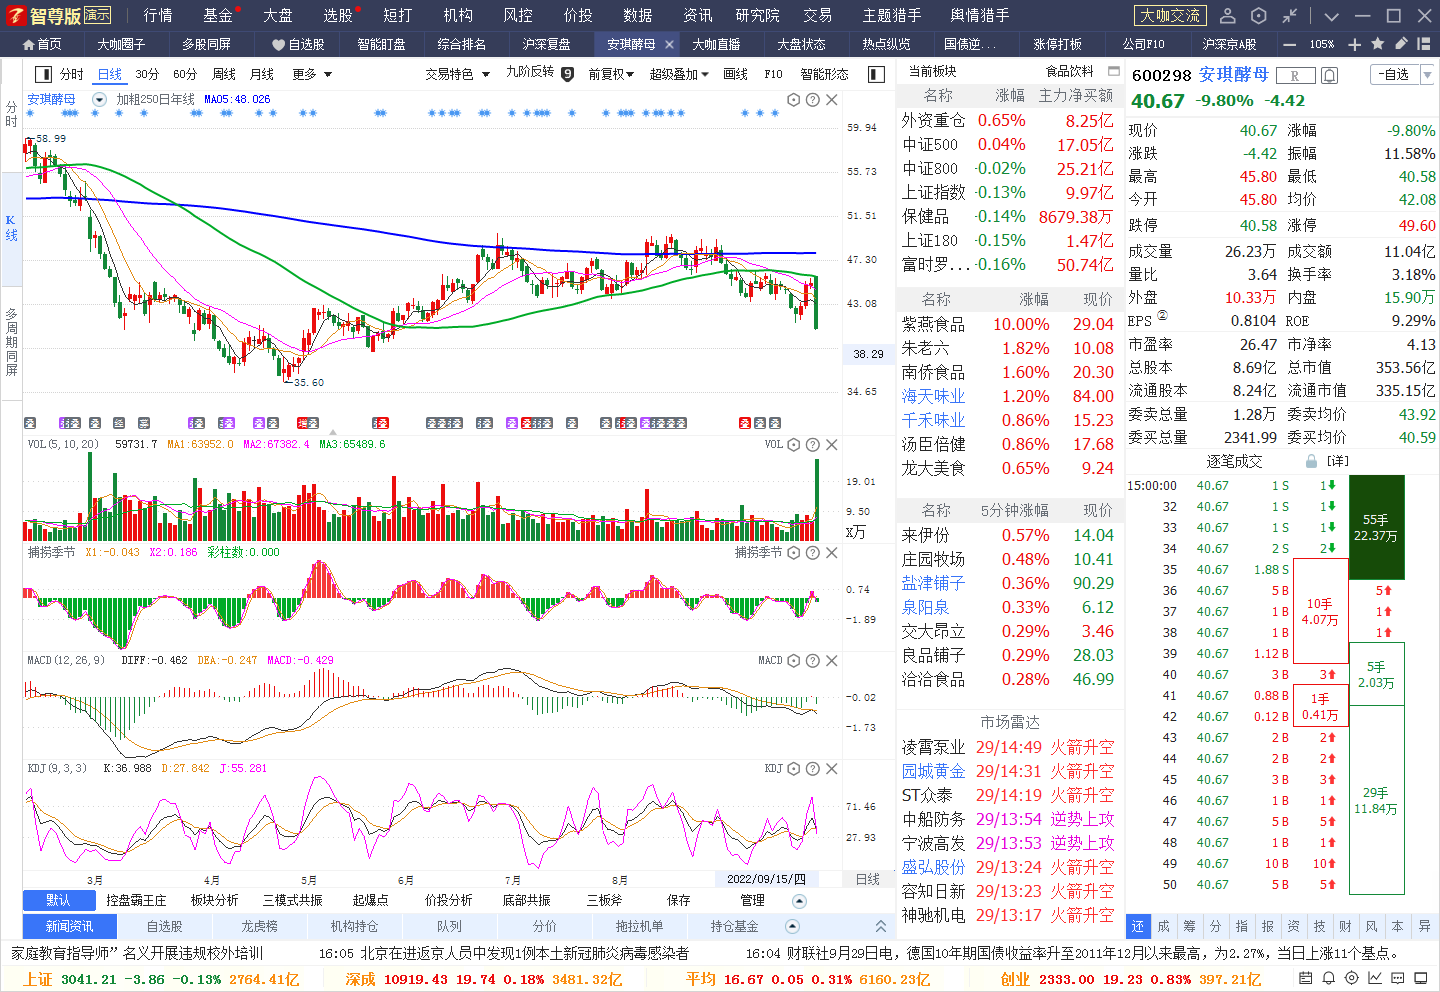Expand the news panel with double chevron

880,927
